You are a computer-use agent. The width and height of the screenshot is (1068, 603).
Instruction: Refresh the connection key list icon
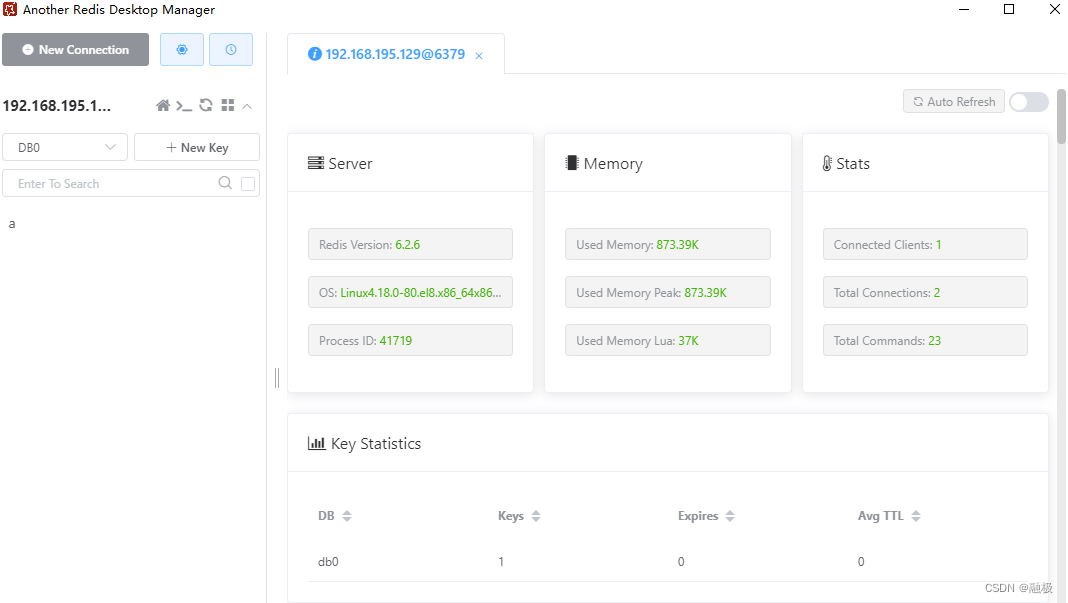[206, 106]
